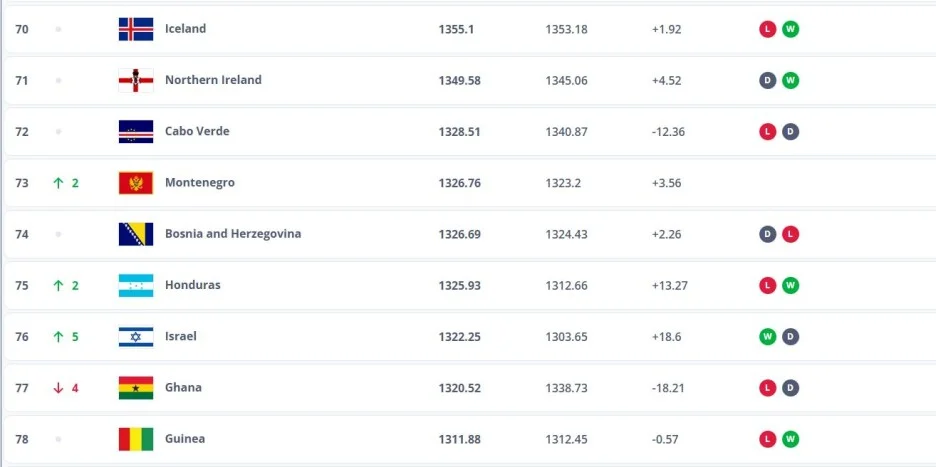Screen dimensions: 936x467
Task: Click the Israel flag icon
Action: click(x=136, y=336)
